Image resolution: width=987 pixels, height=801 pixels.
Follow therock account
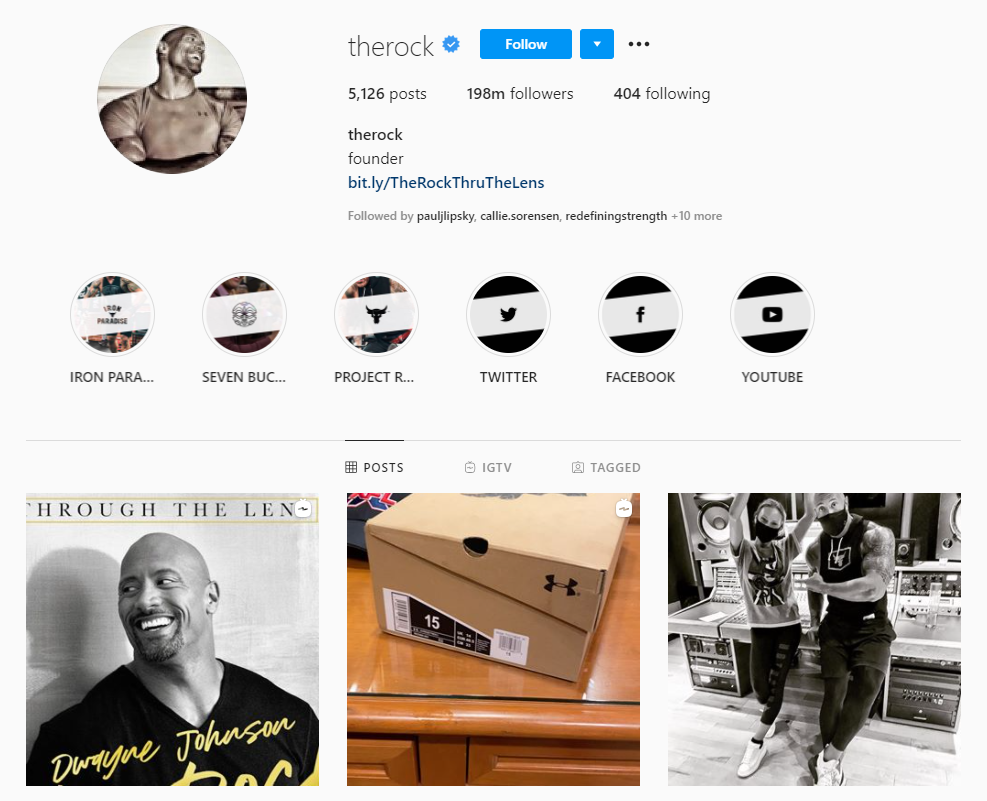(526, 44)
